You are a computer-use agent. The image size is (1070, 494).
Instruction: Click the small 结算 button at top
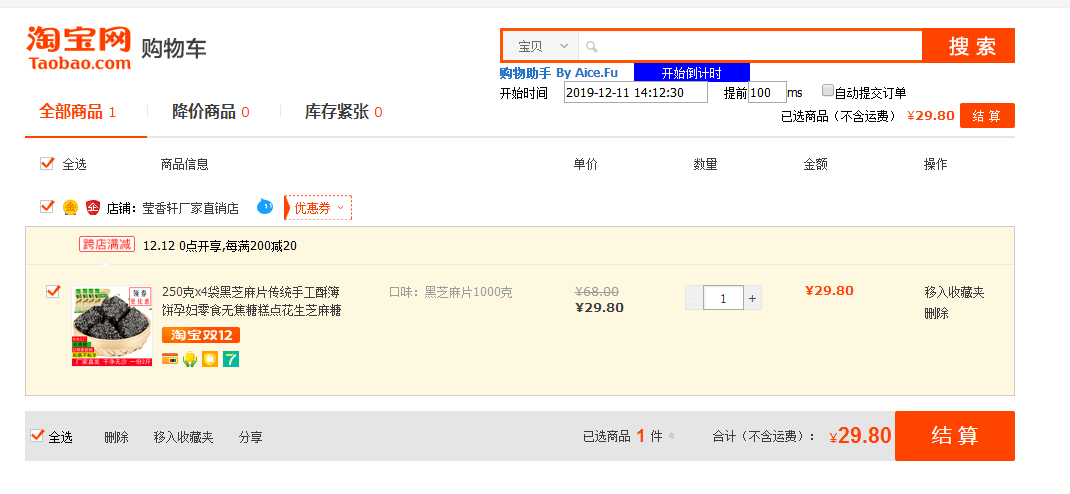(x=987, y=115)
